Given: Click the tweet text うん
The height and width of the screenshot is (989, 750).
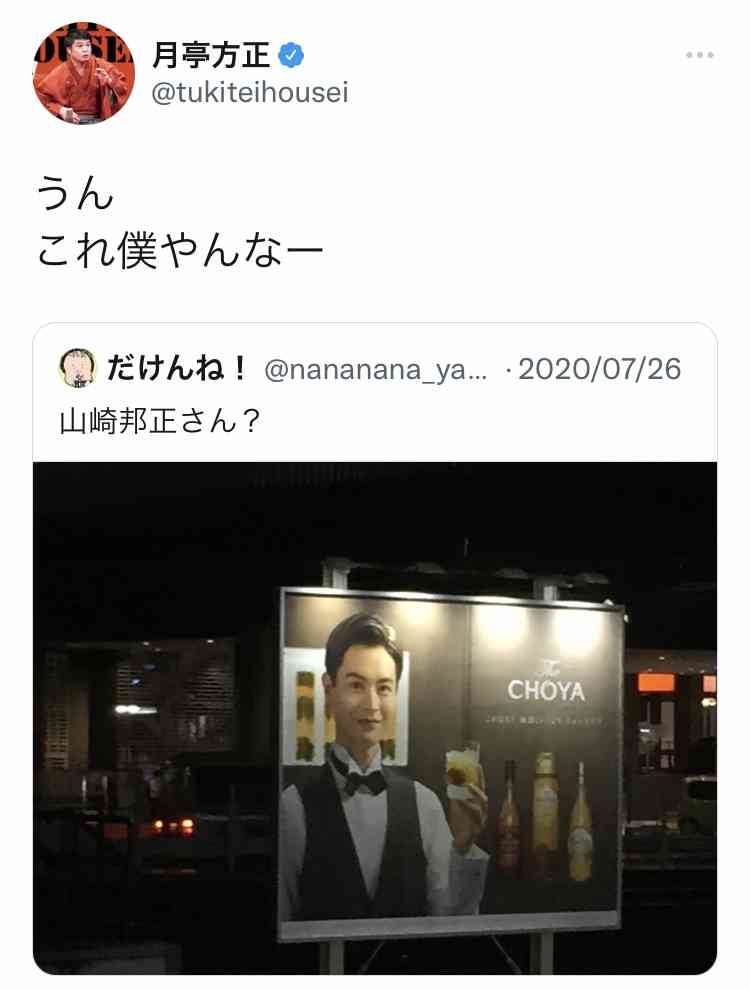Looking at the screenshot, I should point(74,193).
